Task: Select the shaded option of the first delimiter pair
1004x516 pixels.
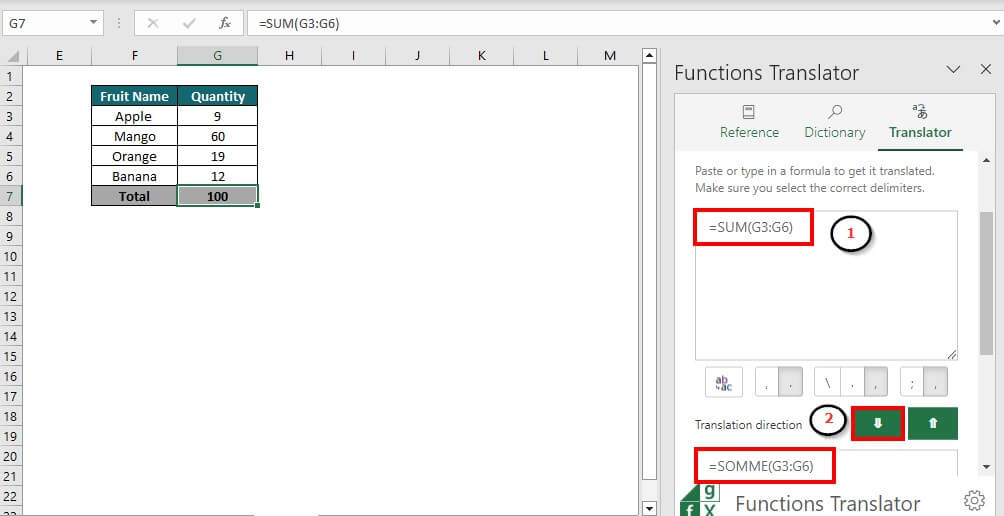Action: pyautogui.click(x=790, y=382)
